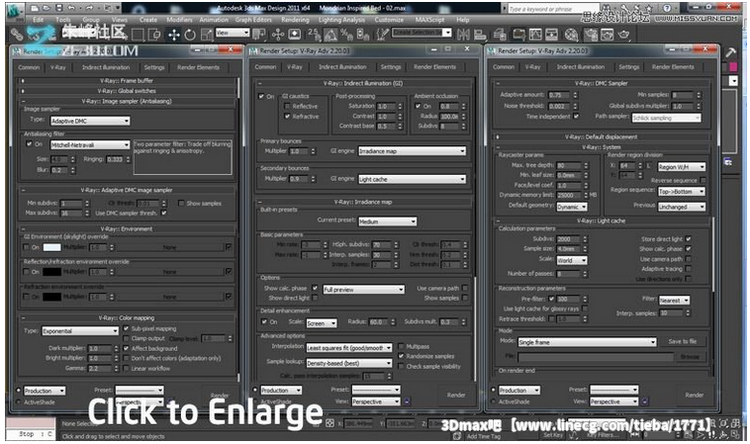Screen dimensions: 750x444
Task: Open the Utilities hammer panel icon
Action: point(730,52)
